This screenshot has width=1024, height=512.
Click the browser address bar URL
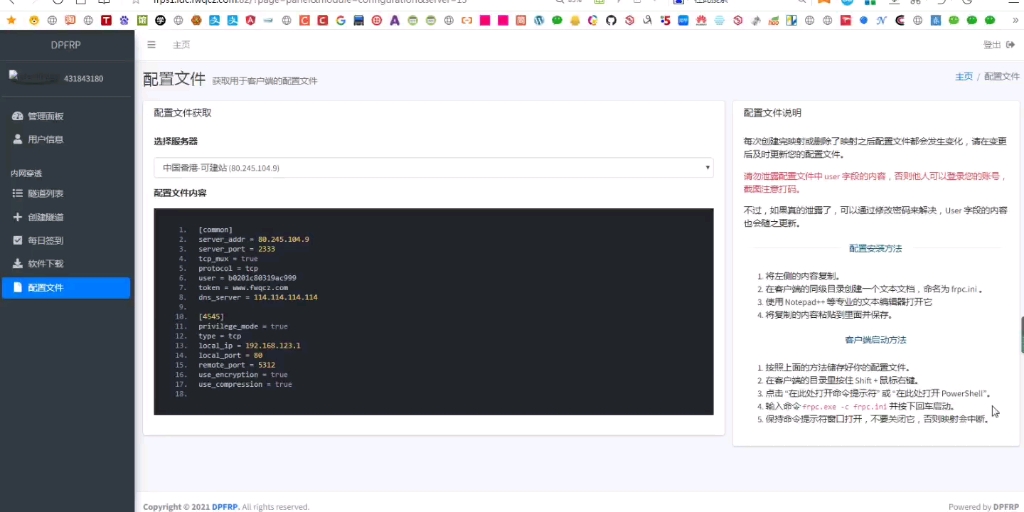pos(310,2)
